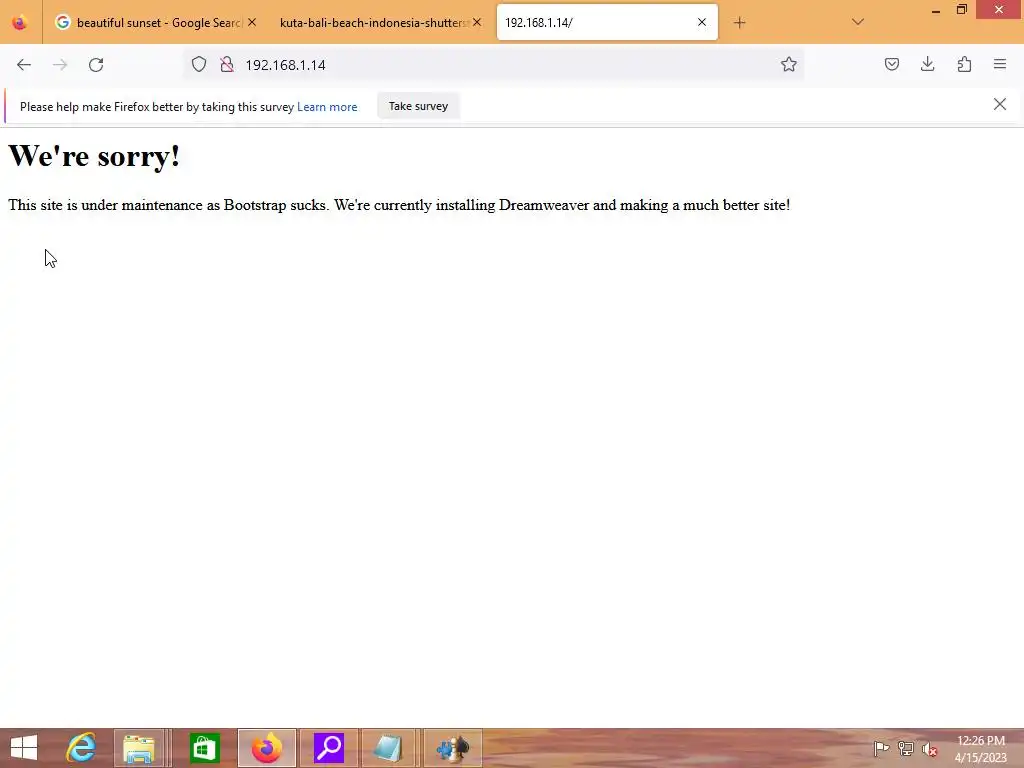Open the Learn more survey link
This screenshot has height=768, width=1024.
pyautogui.click(x=327, y=107)
